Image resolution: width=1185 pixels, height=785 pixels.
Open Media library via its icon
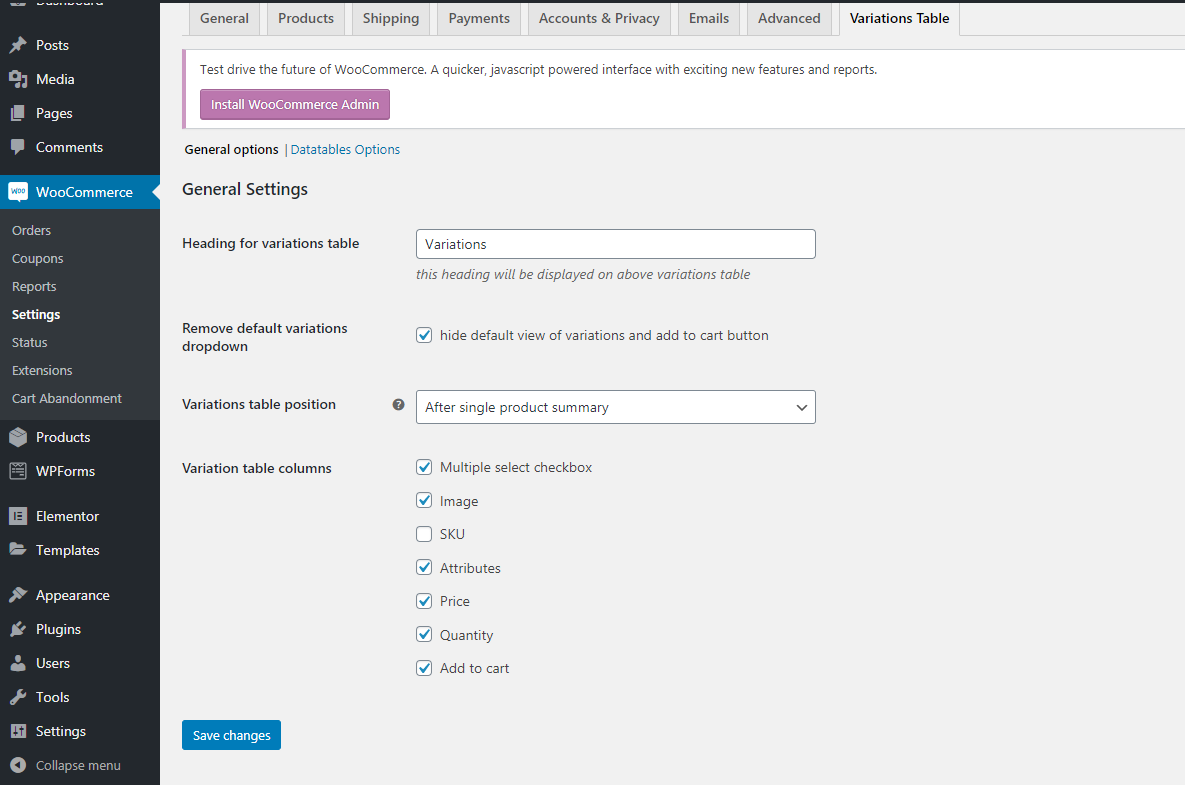click(18, 79)
